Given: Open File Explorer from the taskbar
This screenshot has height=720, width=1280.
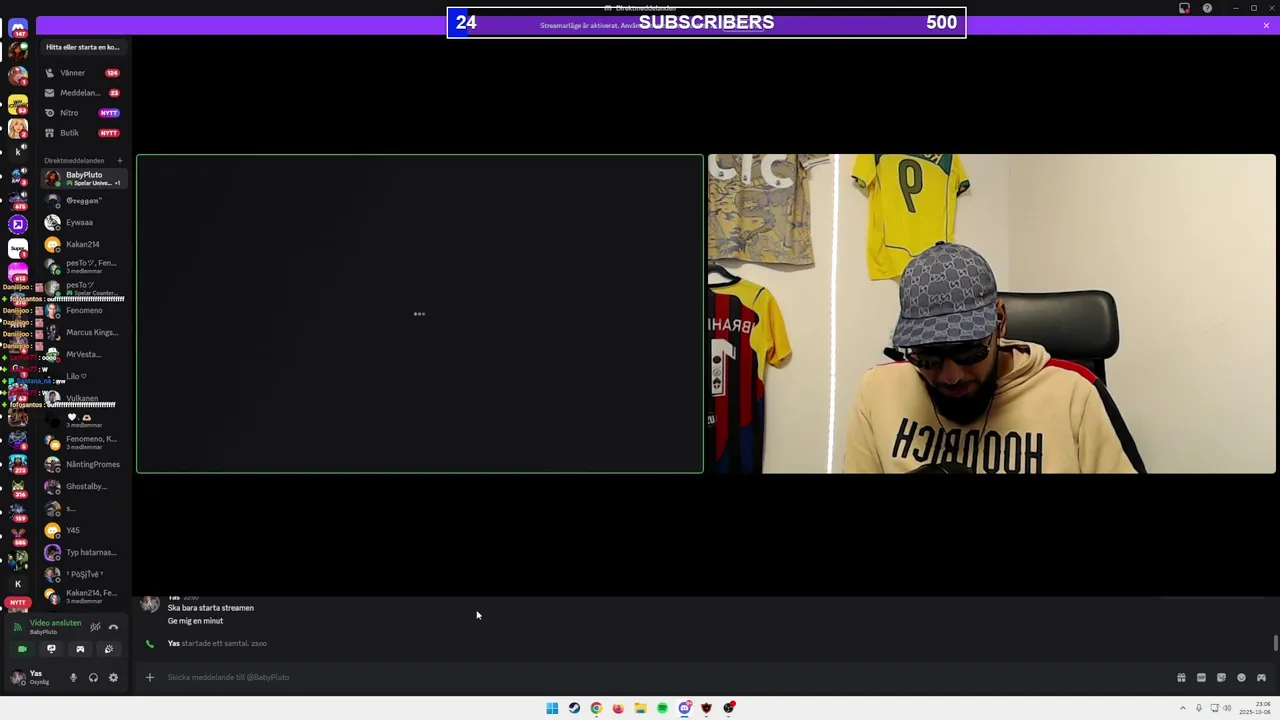Looking at the screenshot, I should click(x=640, y=708).
